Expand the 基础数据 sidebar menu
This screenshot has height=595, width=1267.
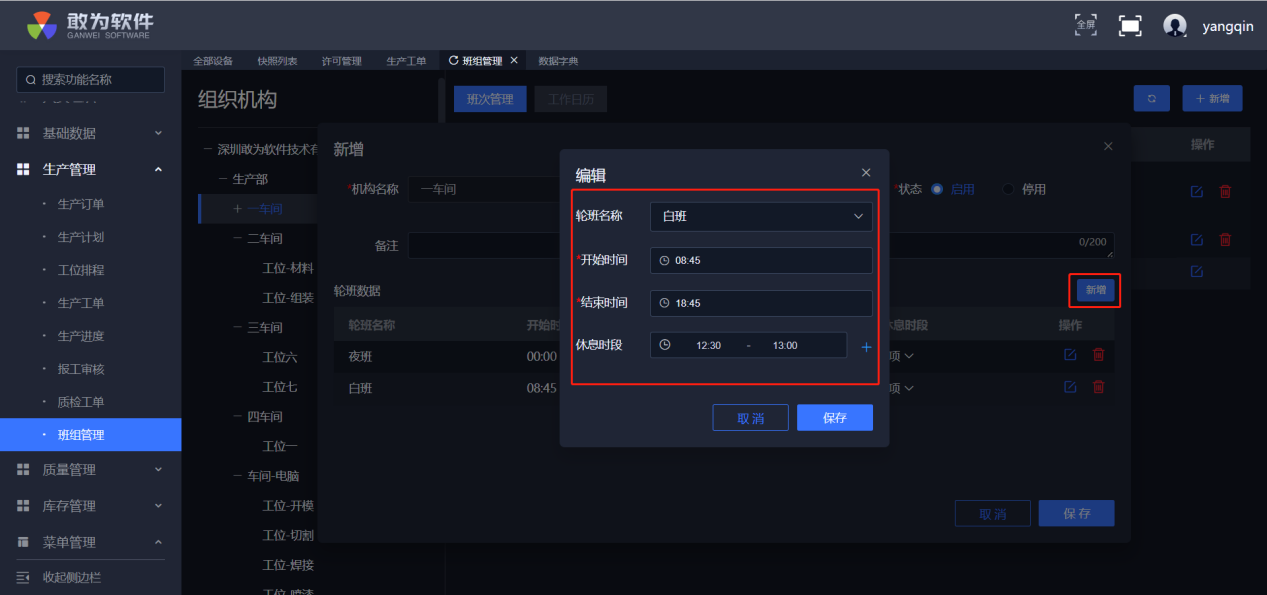click(x=158, y=133)
